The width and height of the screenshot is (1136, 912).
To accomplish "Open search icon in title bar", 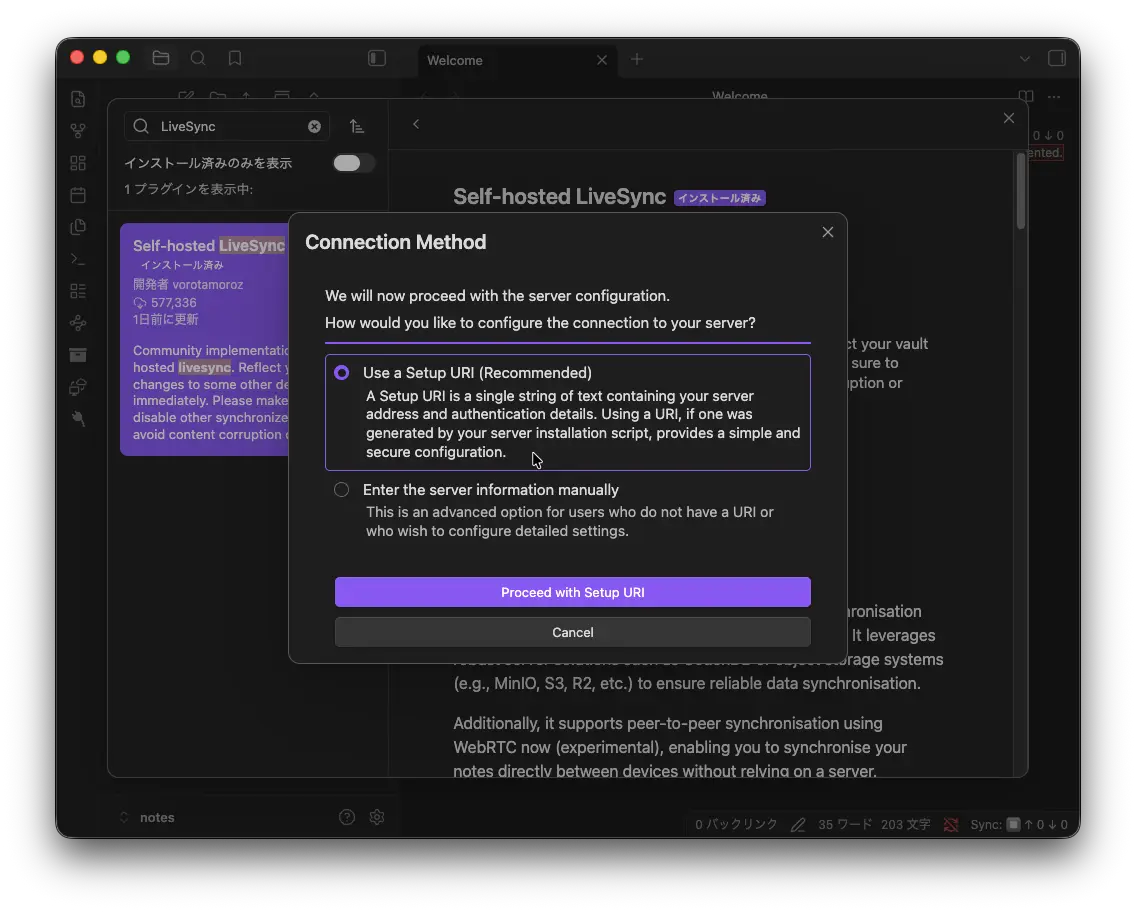I will [198, 58].
